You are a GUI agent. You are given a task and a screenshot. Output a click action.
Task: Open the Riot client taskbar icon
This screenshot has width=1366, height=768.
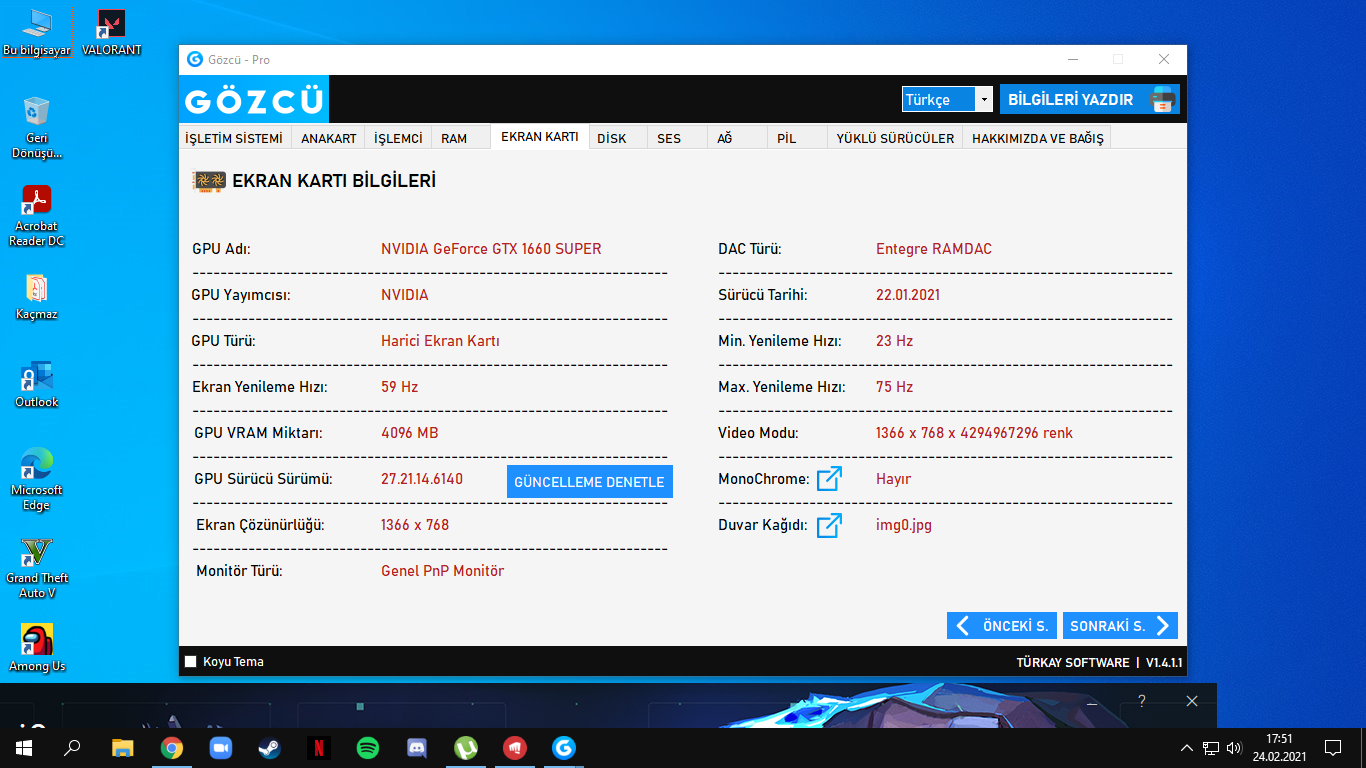click(x=515, y=747)
